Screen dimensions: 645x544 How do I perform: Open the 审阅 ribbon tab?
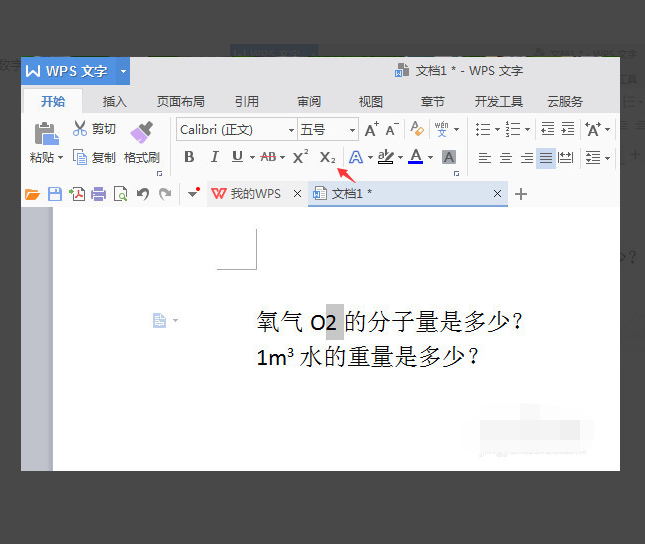309,101
